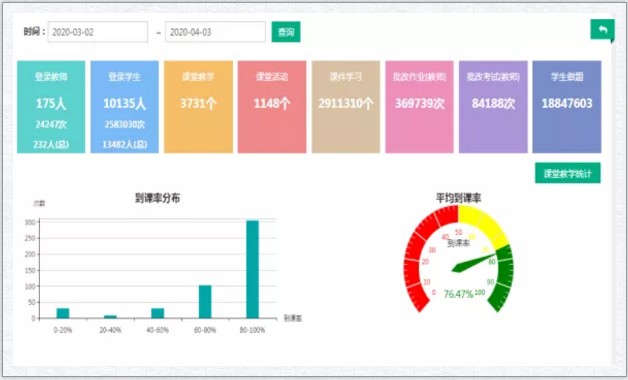Click the 76.47% gauge value text
This screenshot has width=628, height=380.
coord(459,294)
